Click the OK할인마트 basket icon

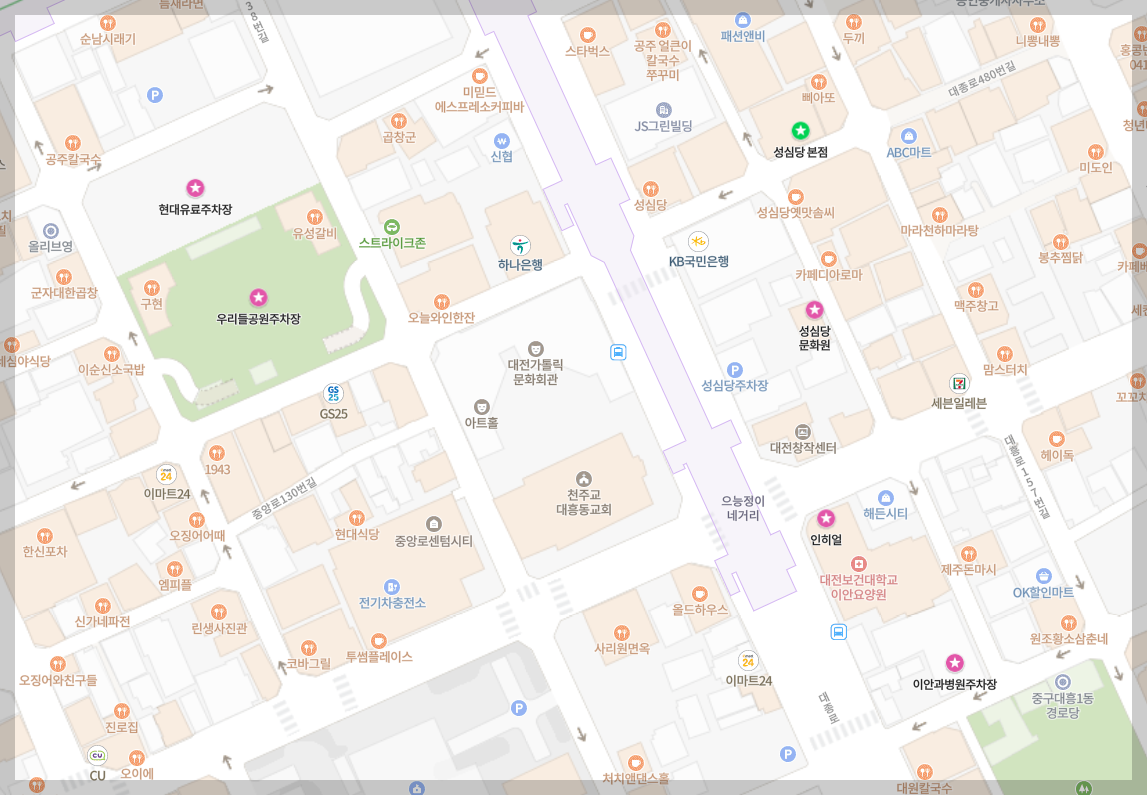coord(1044,576)
